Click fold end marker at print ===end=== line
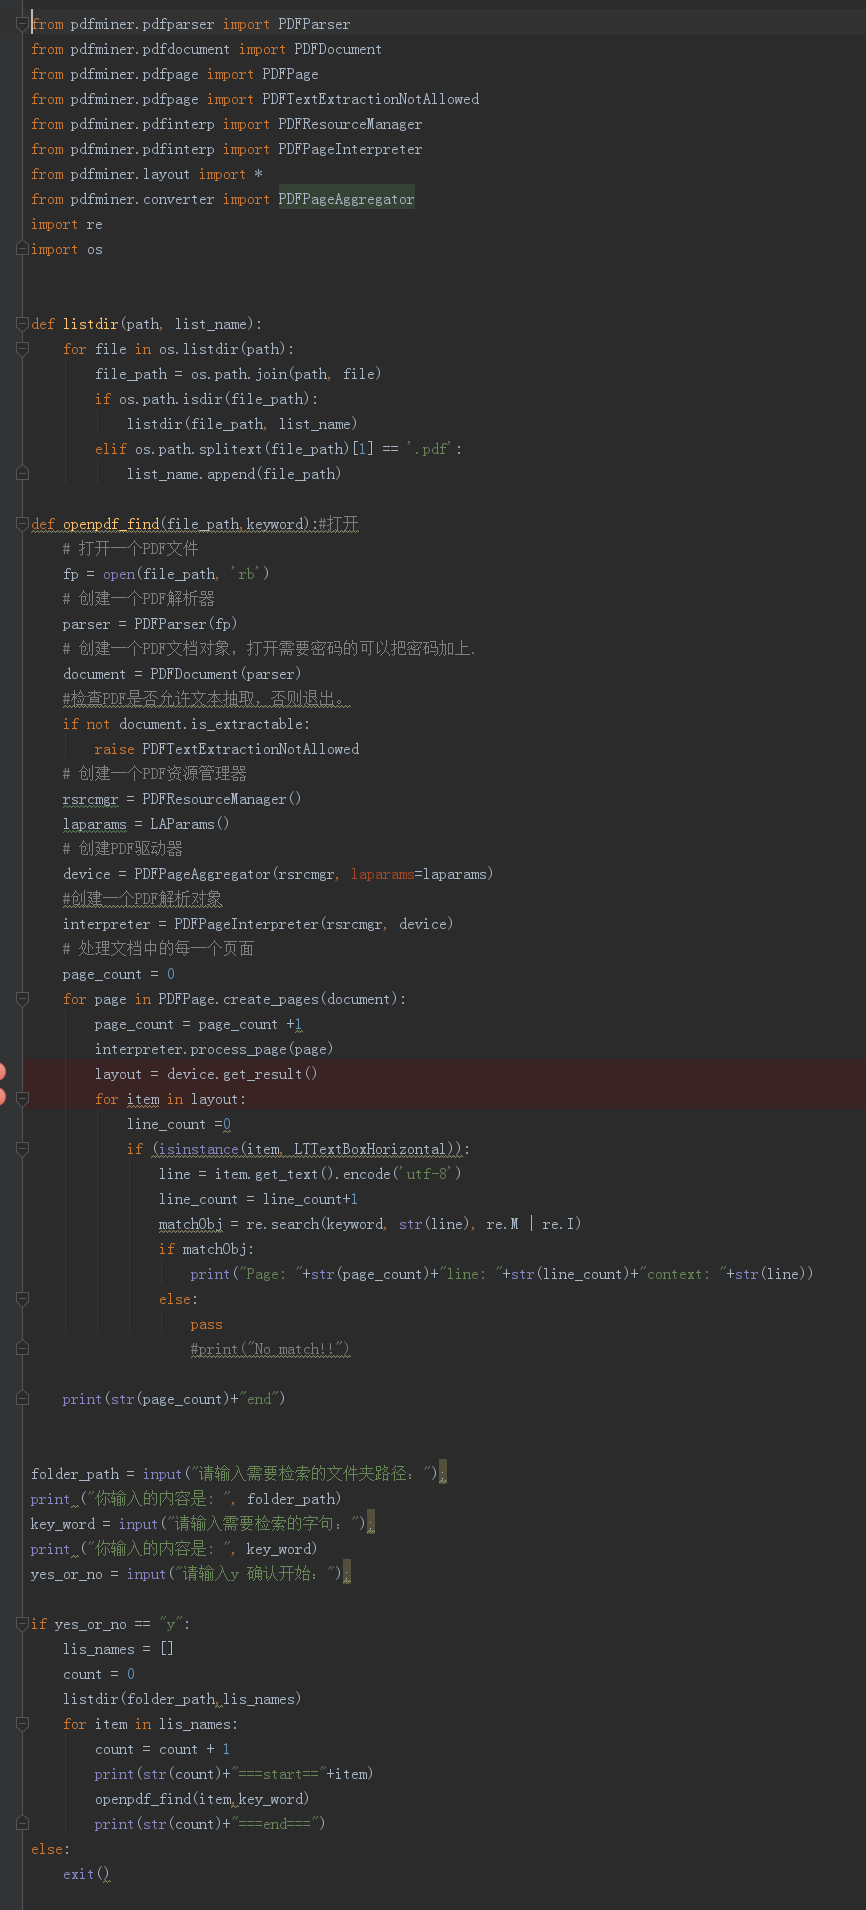The width and height of the screenshot is (866, 1910). click(22, 1824)
